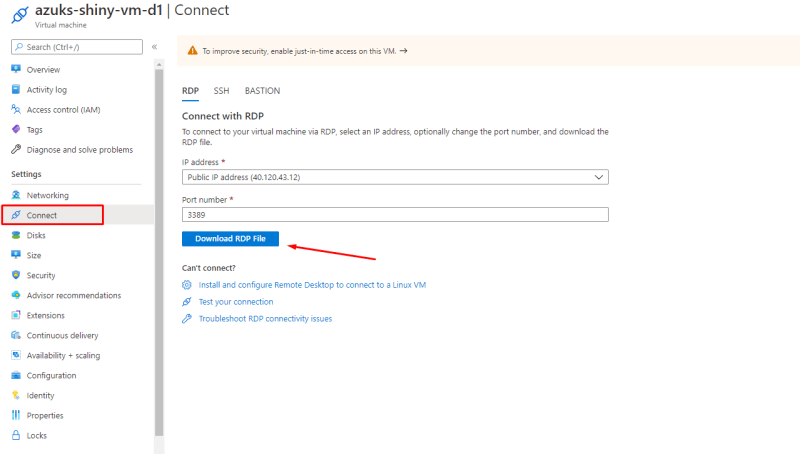This screenshot has width=800, height=454.
Task: Open Networking settings page
Action: (47, 195)
